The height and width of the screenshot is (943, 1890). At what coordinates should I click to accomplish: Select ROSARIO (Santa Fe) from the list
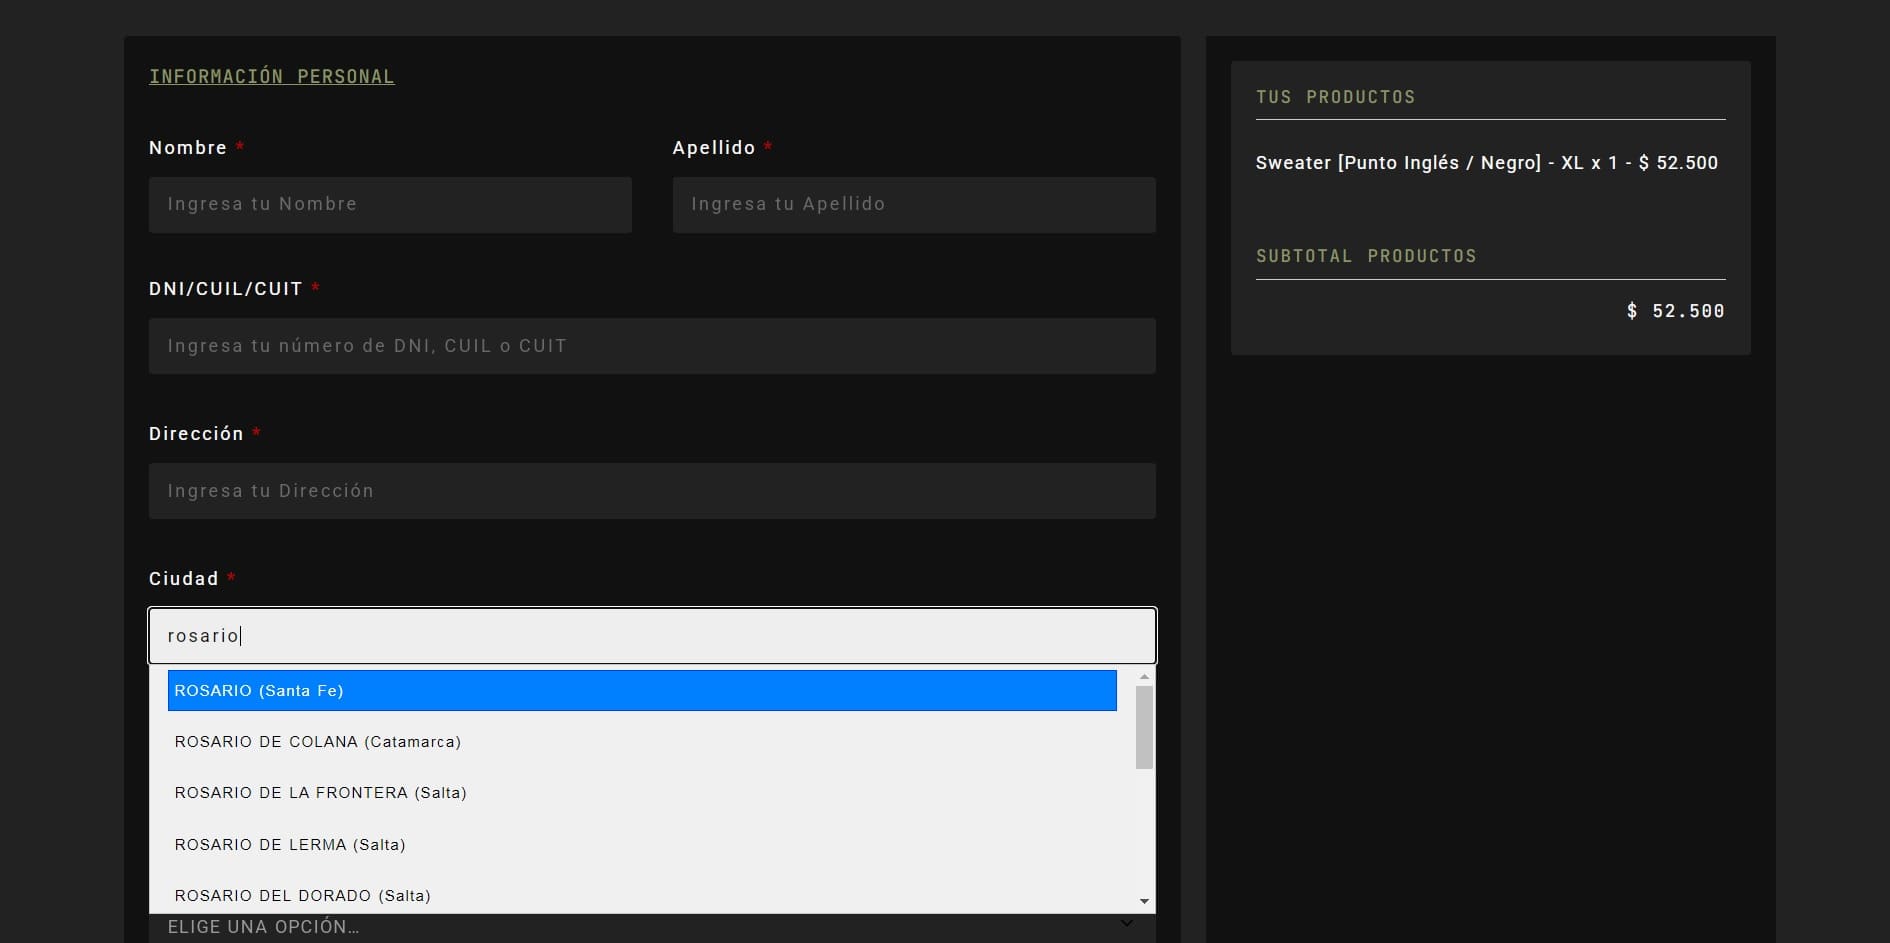click(641, 691)
